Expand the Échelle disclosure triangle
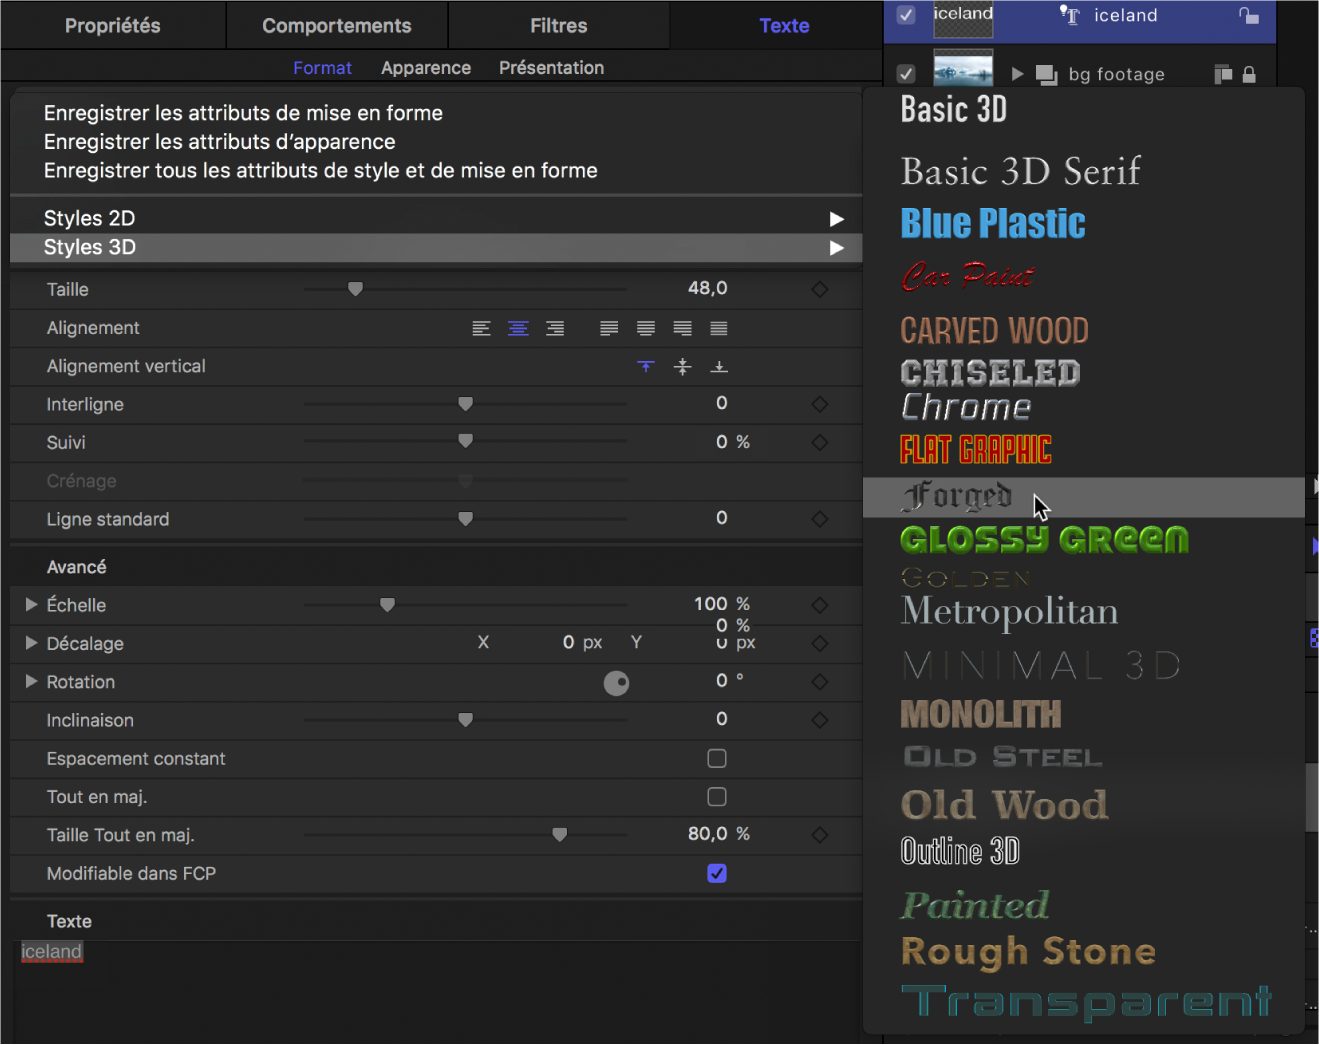 31,605
